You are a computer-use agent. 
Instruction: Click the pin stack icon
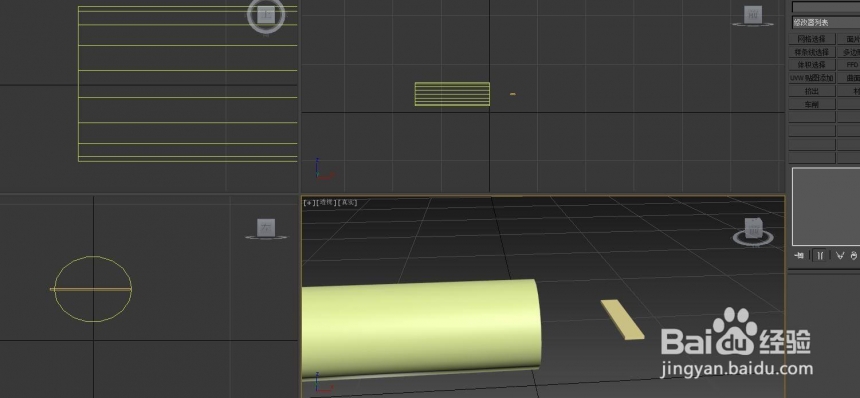pyautogui.click(x=799, y=255)
